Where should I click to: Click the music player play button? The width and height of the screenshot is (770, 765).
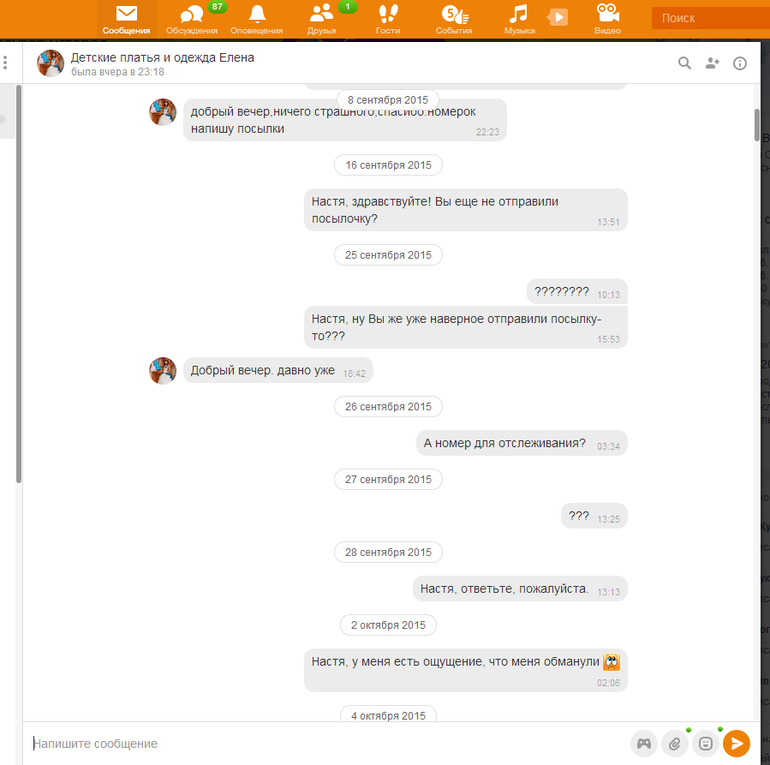point(557,17)
